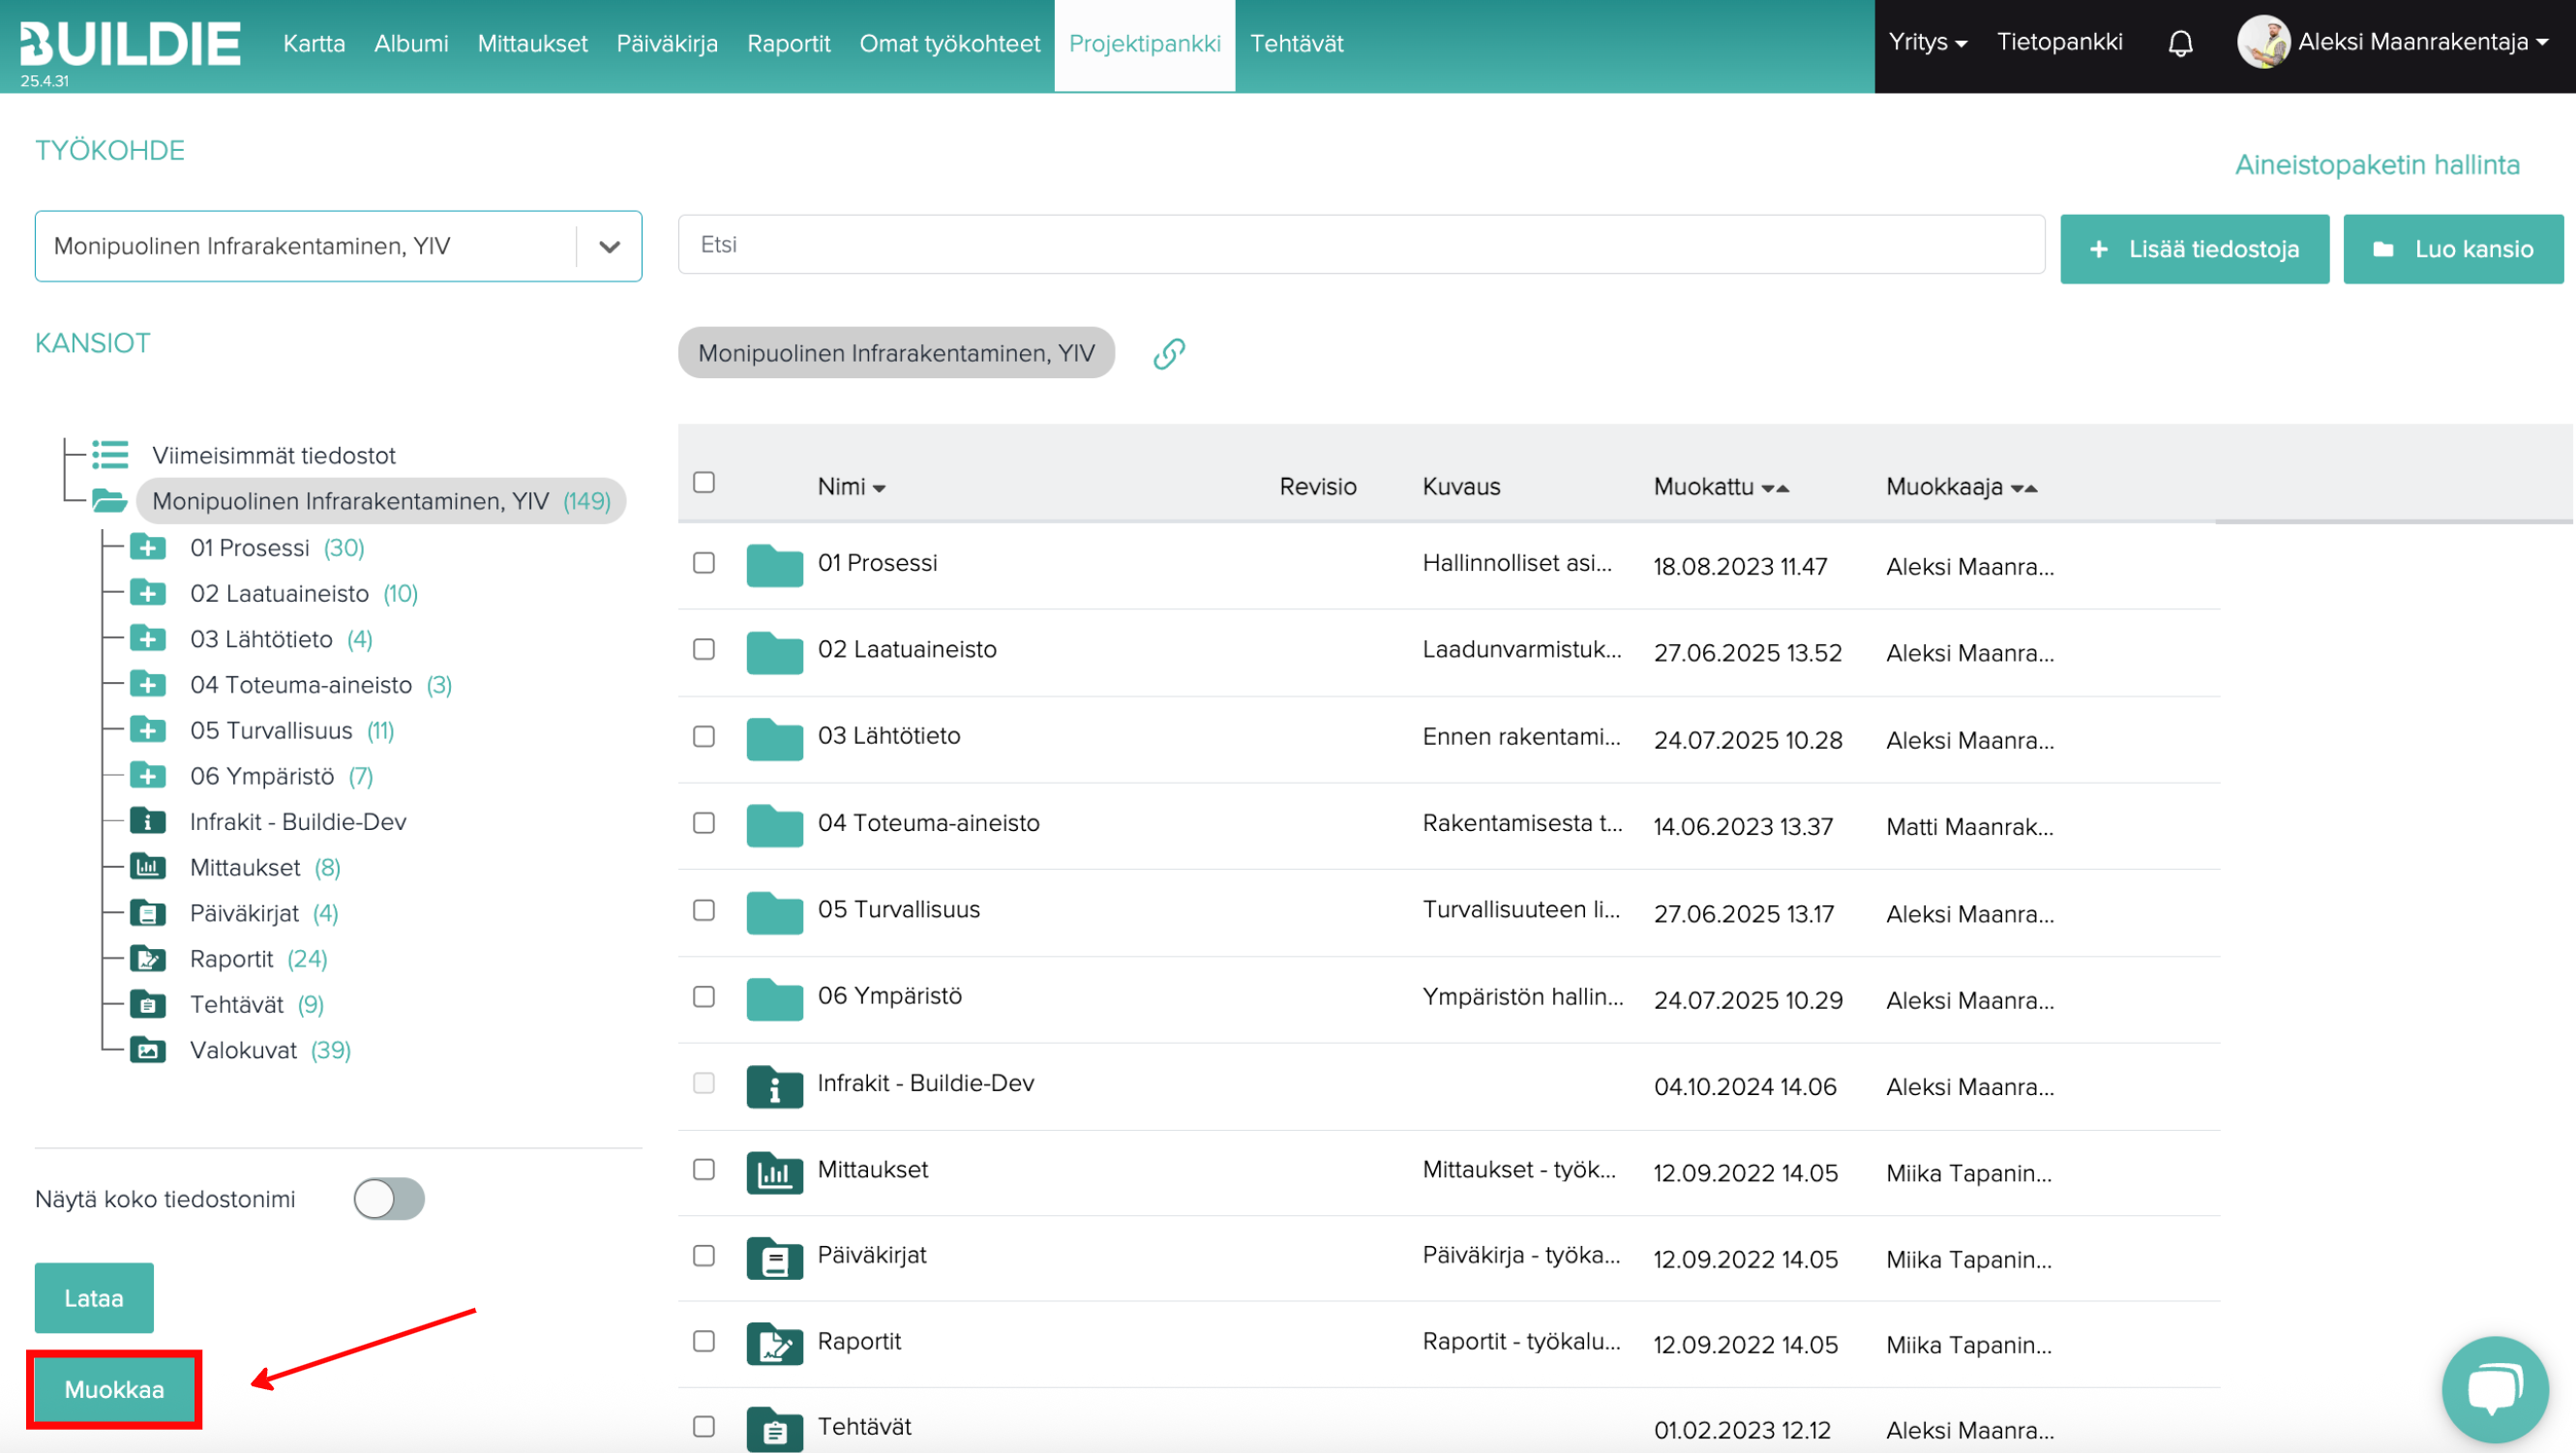Click Päiväkirjat folder icon in file list
Image resolution: width=2576 pixels, height=1453 pixels.
point(775,1258)
